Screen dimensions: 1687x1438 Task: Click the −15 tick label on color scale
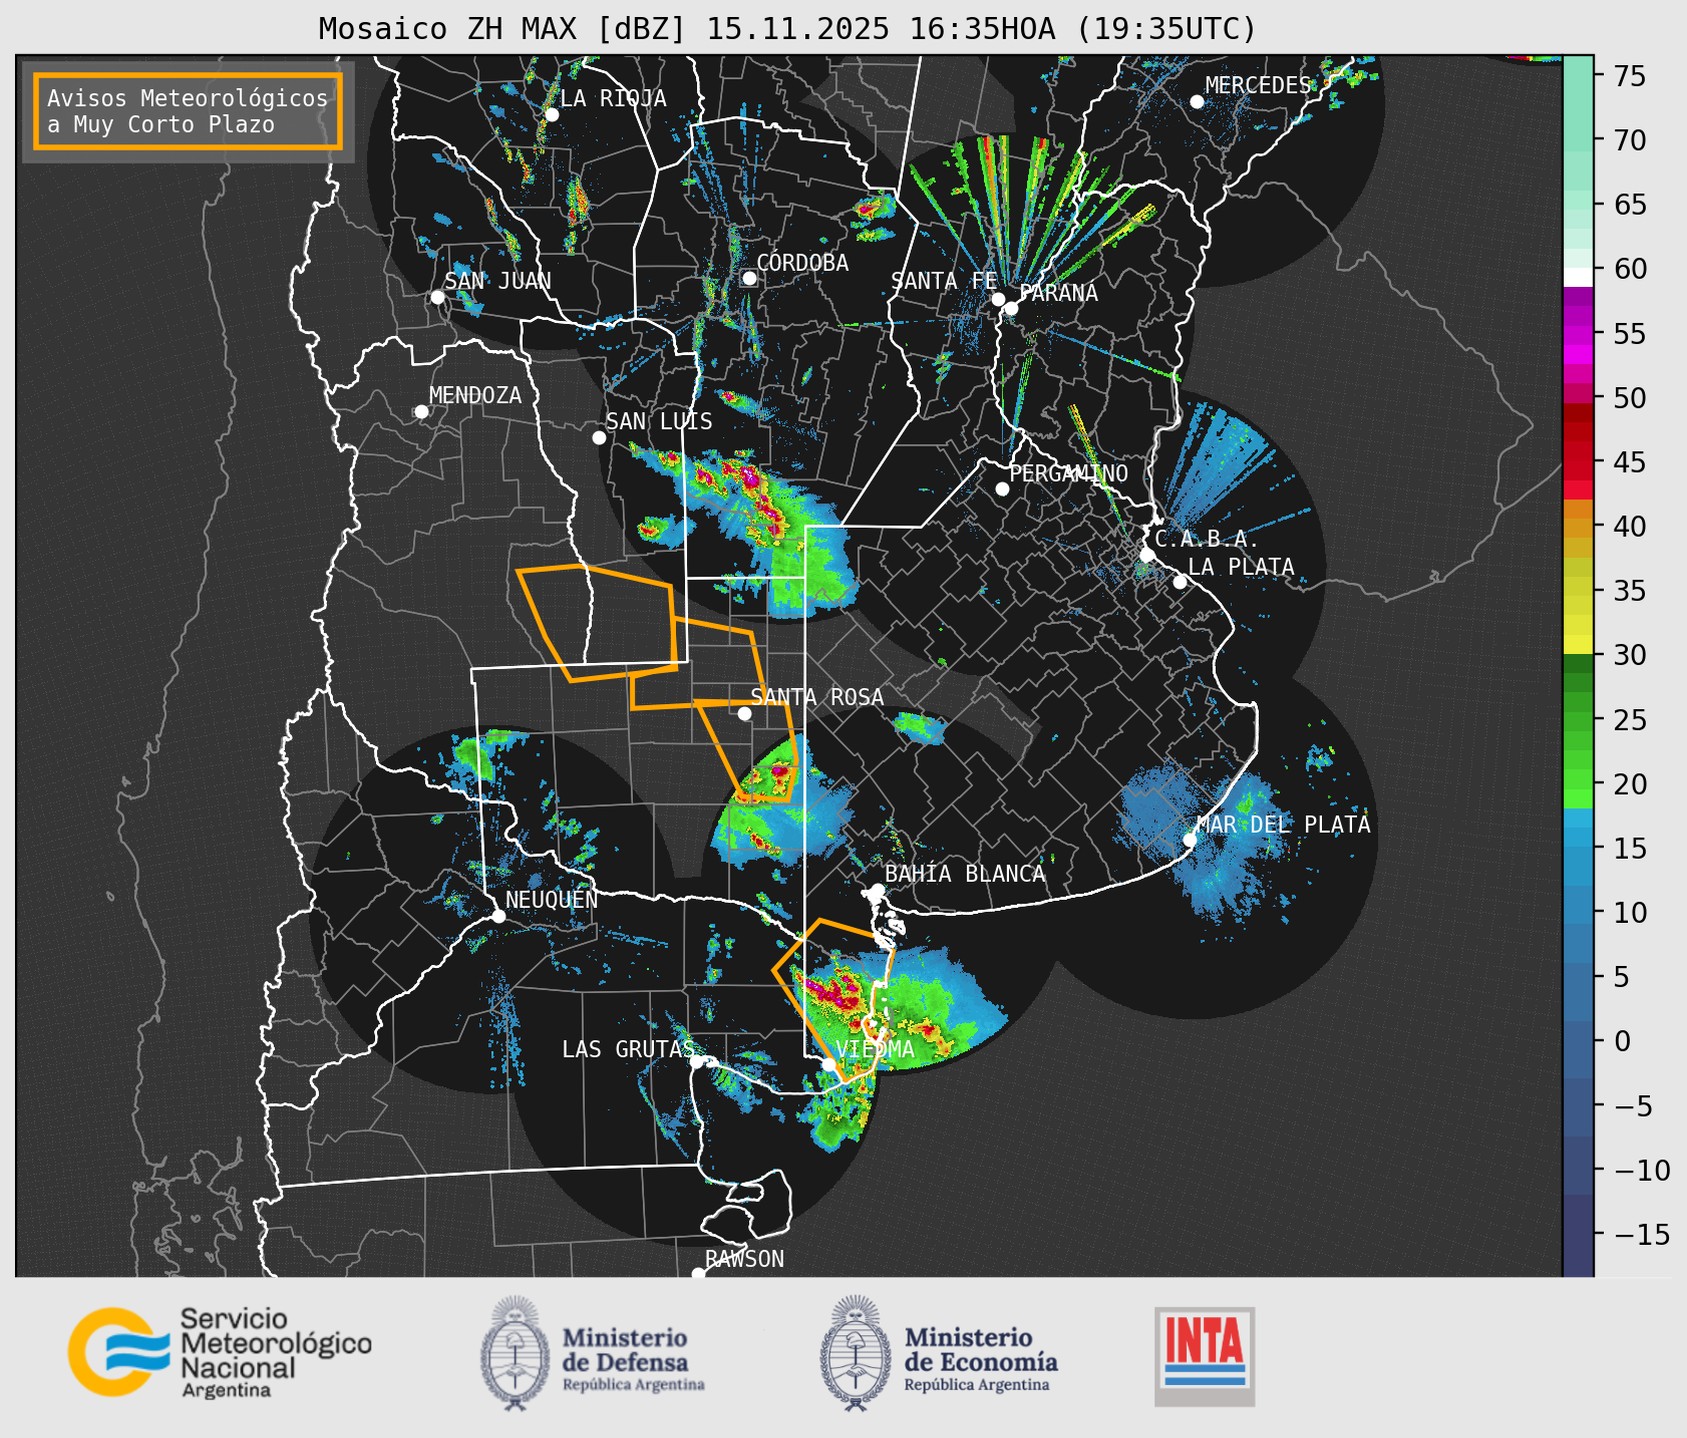coord(1642,1234)
